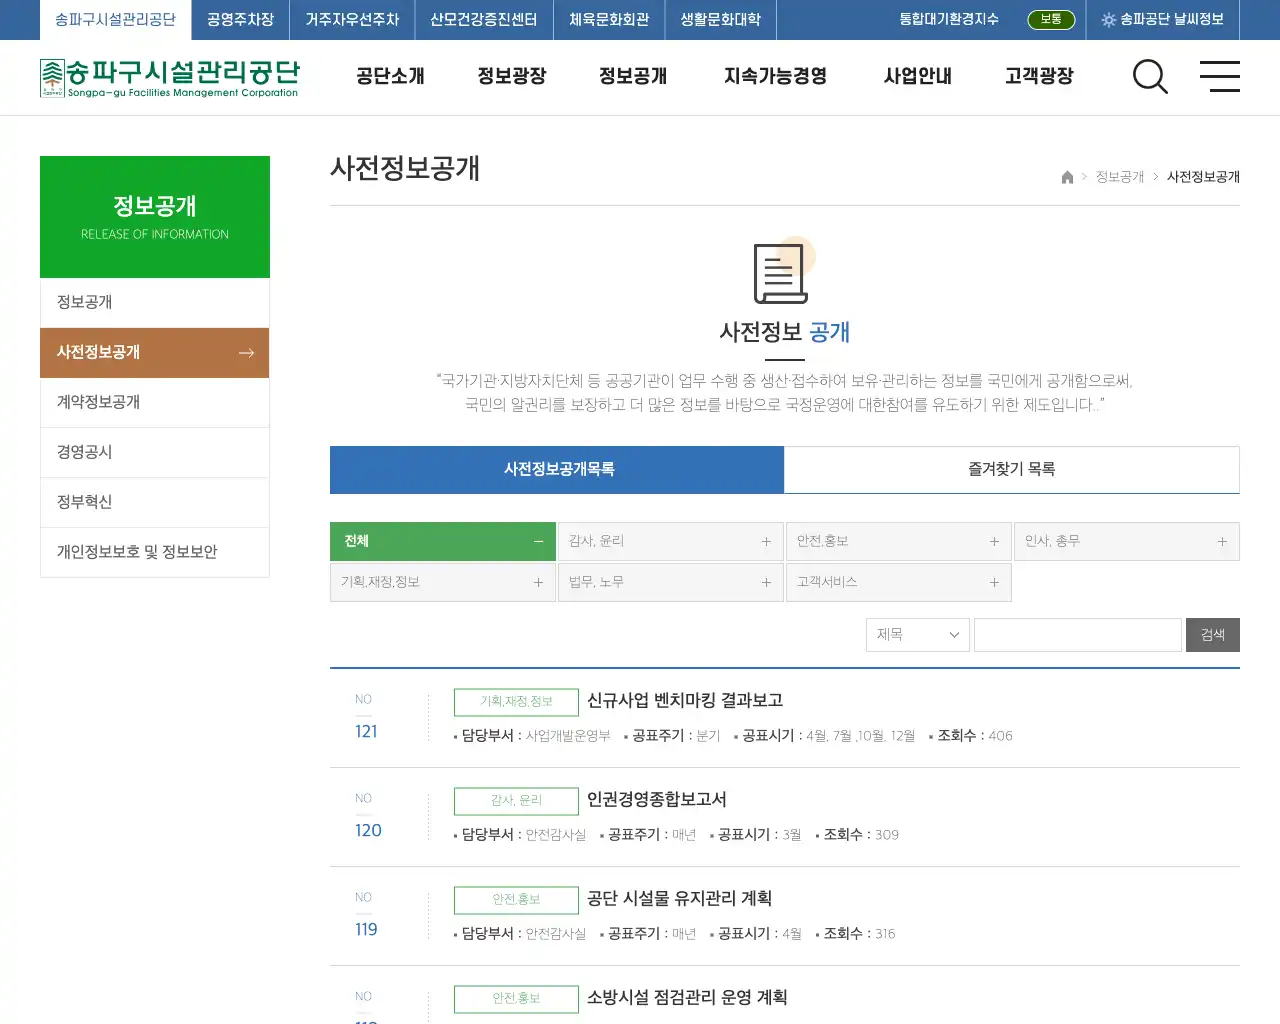Switch to the 즐겨찾기 목록 tab
This screenshot has width=1280, height=1024.
1012,470
